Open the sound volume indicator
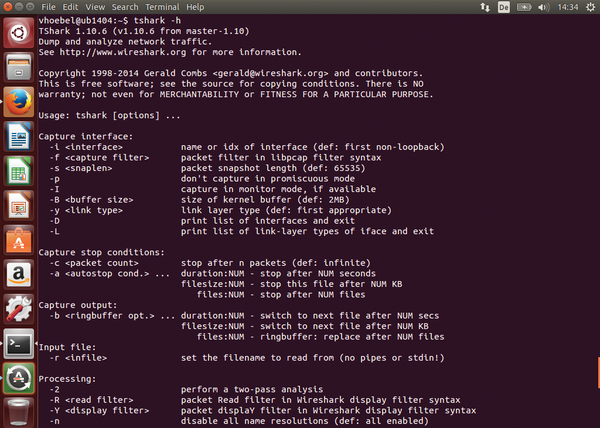This screenshot has height=428, width=600. (x=544, y=7)
